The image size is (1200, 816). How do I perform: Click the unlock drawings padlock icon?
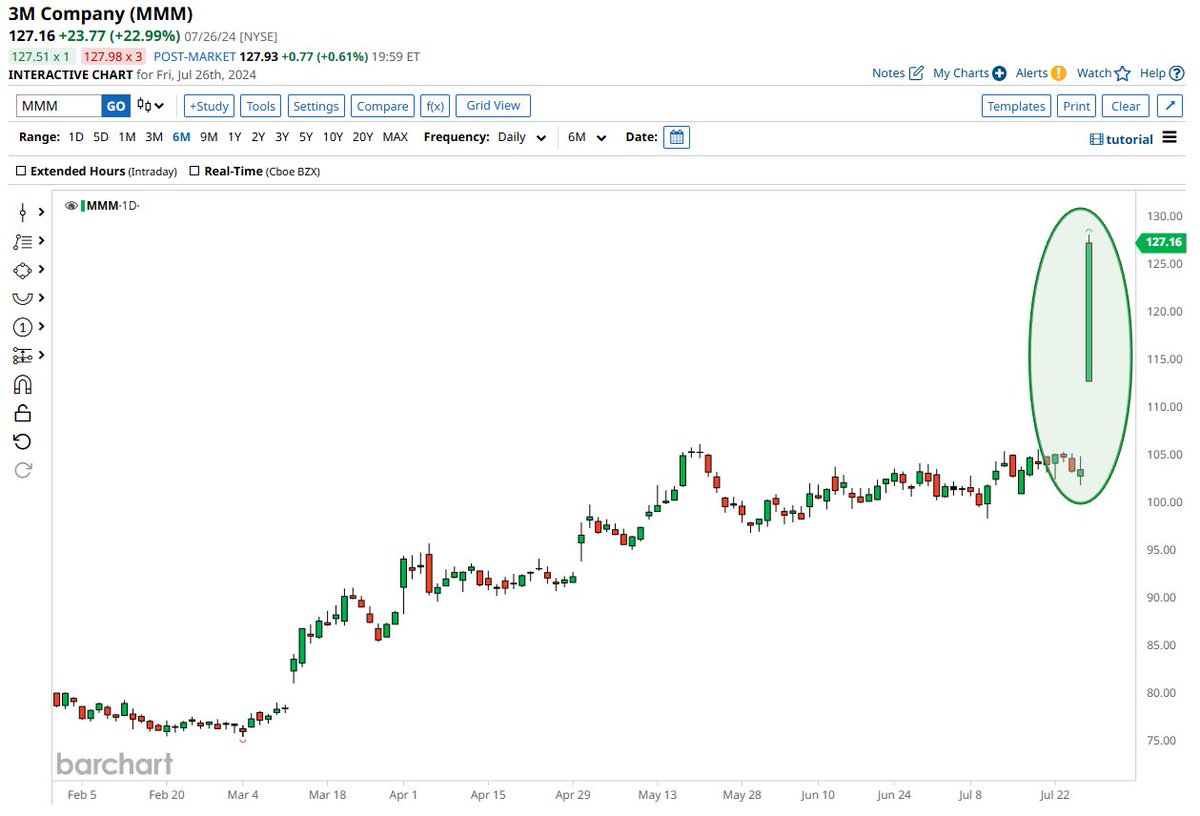(x=23, y=413)
